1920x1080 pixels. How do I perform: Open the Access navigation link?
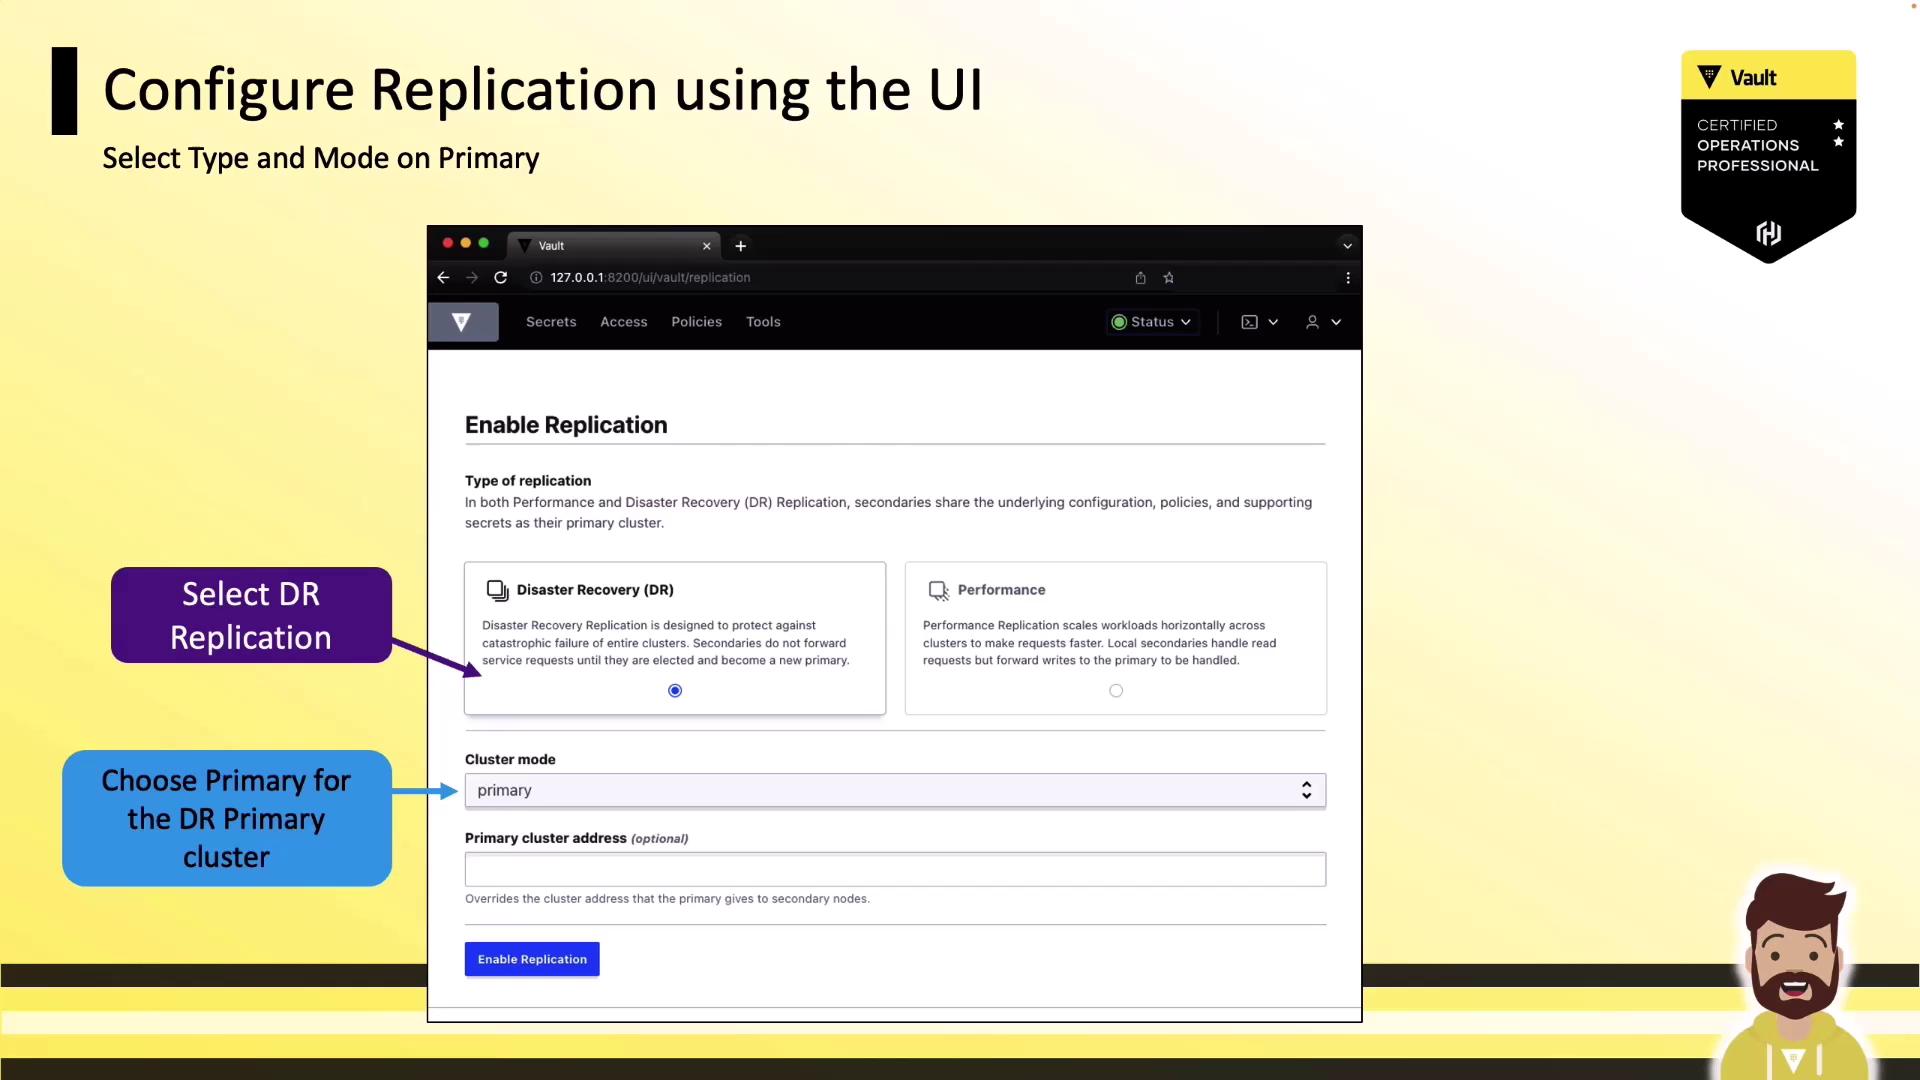click(623, 322)
